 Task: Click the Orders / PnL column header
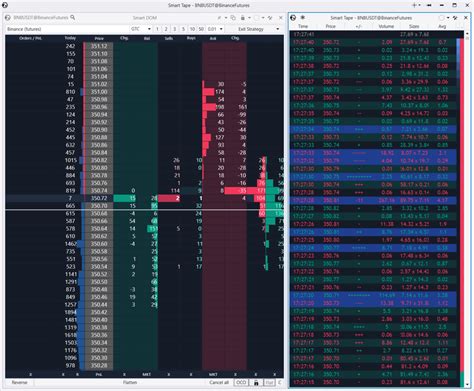click(30, 38)
